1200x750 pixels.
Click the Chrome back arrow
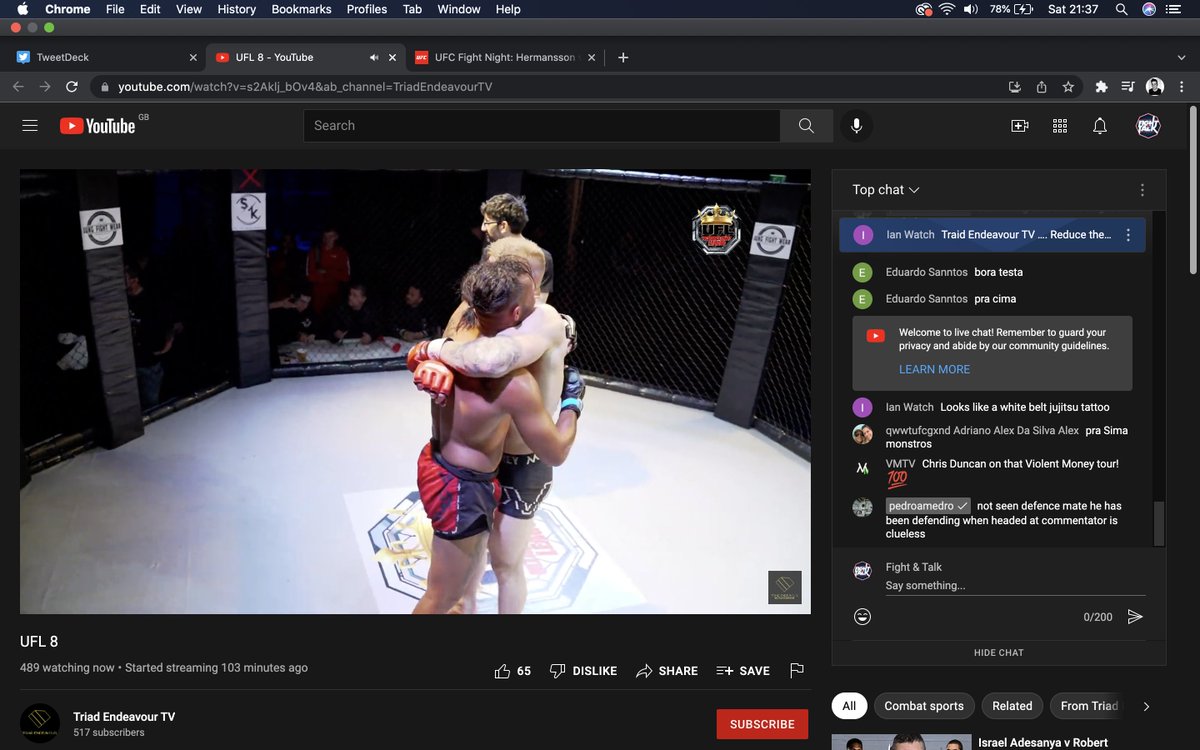point(18,87)
